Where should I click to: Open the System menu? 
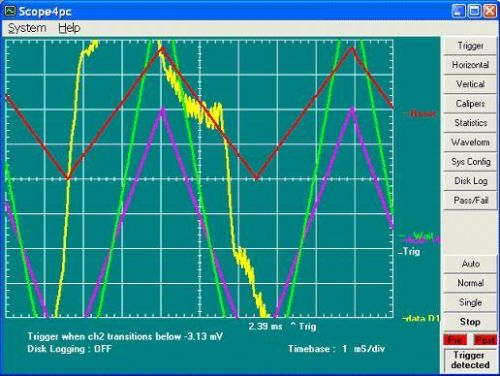click(x=27, y=28)
